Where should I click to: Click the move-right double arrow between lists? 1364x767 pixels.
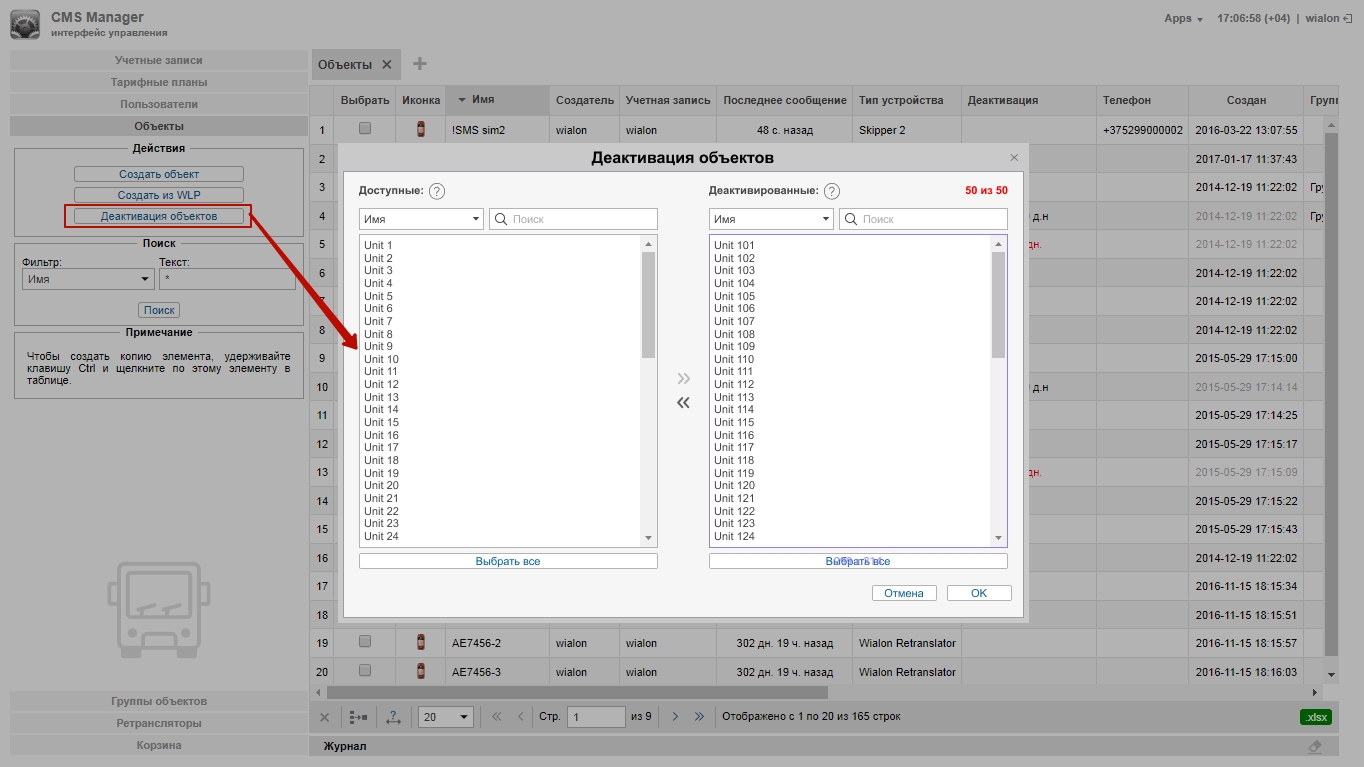pos(683,379)
